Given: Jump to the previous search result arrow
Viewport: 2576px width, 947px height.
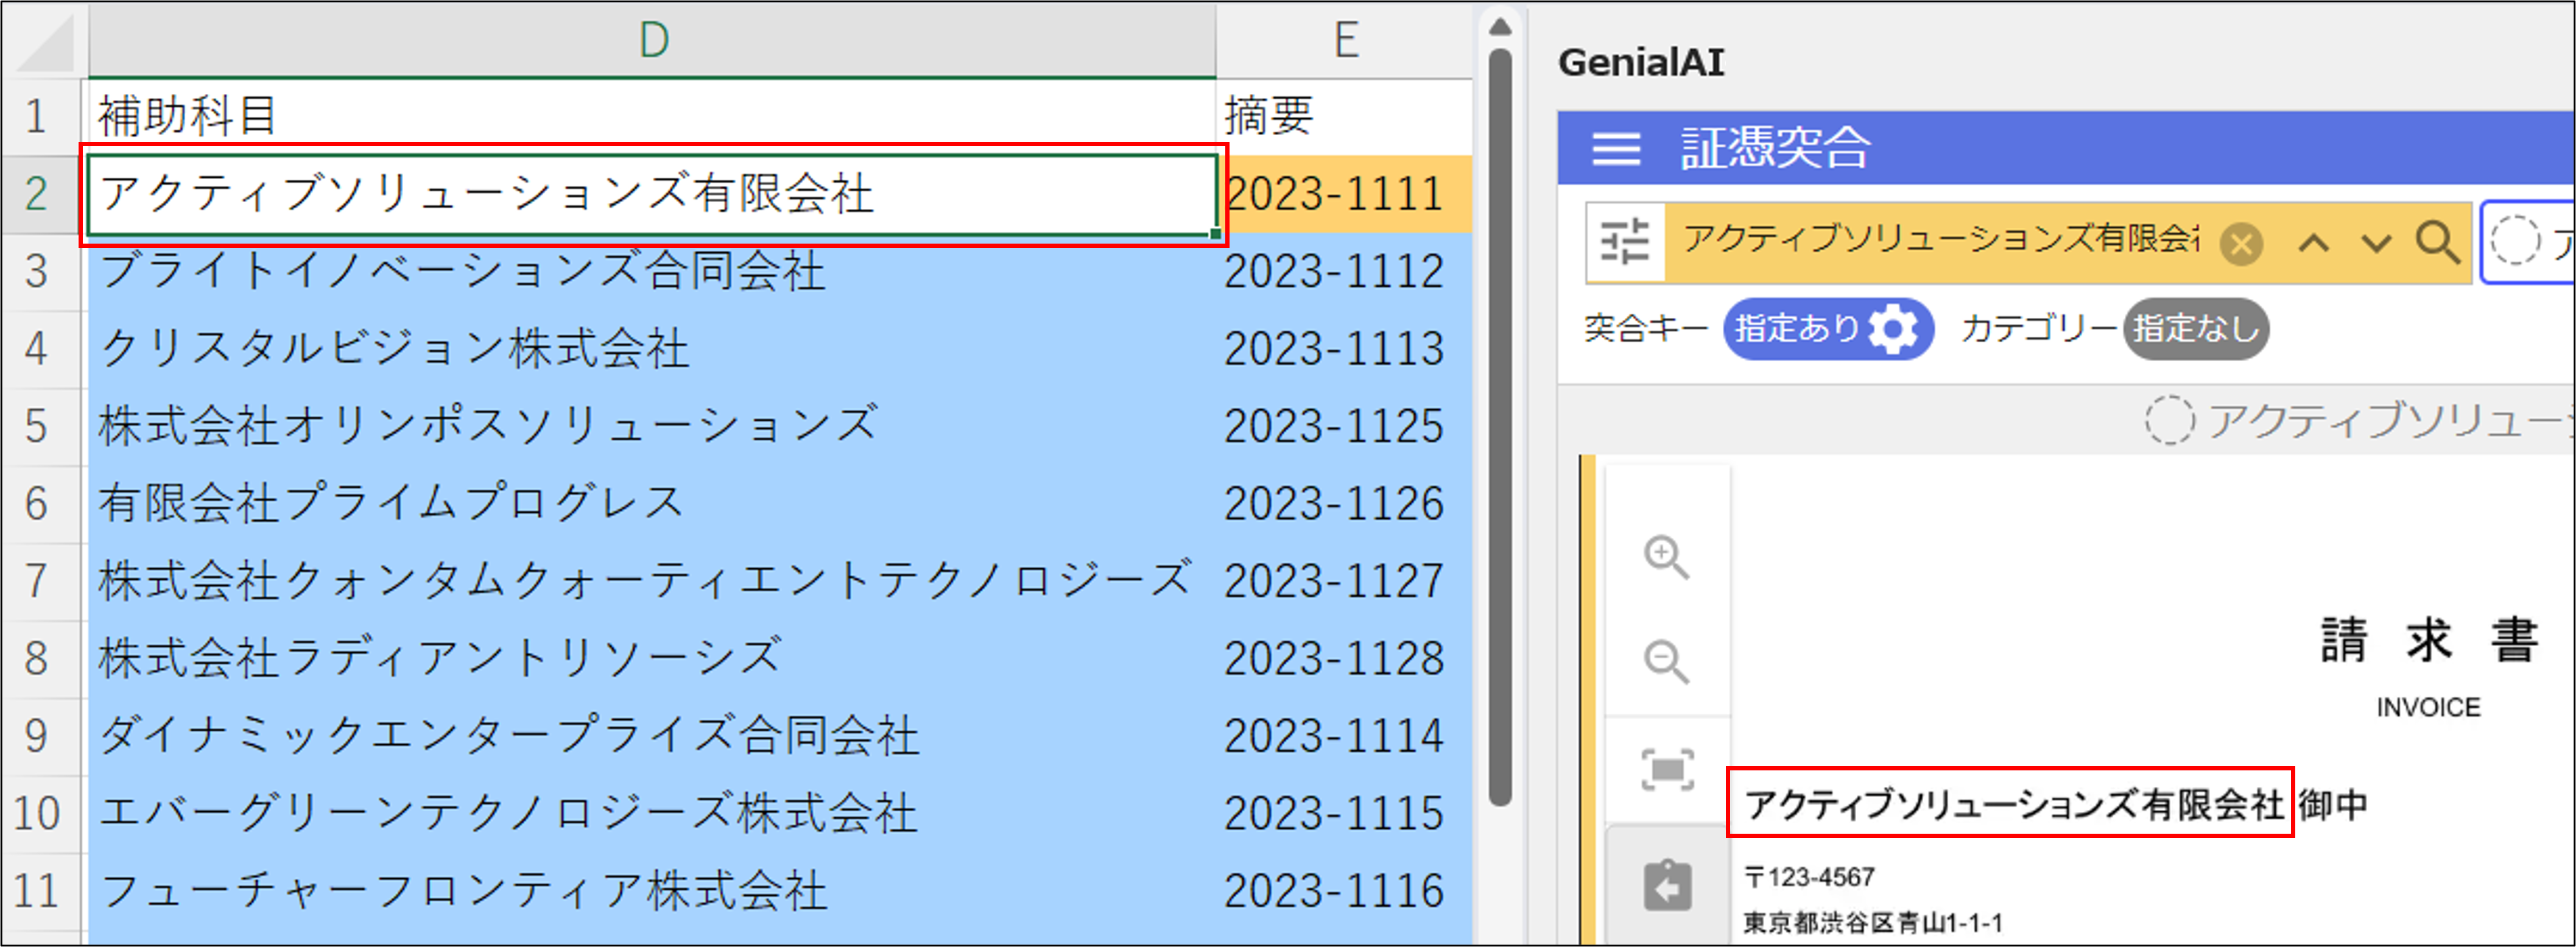Looking at the screenshot, I should [2314, 242].
